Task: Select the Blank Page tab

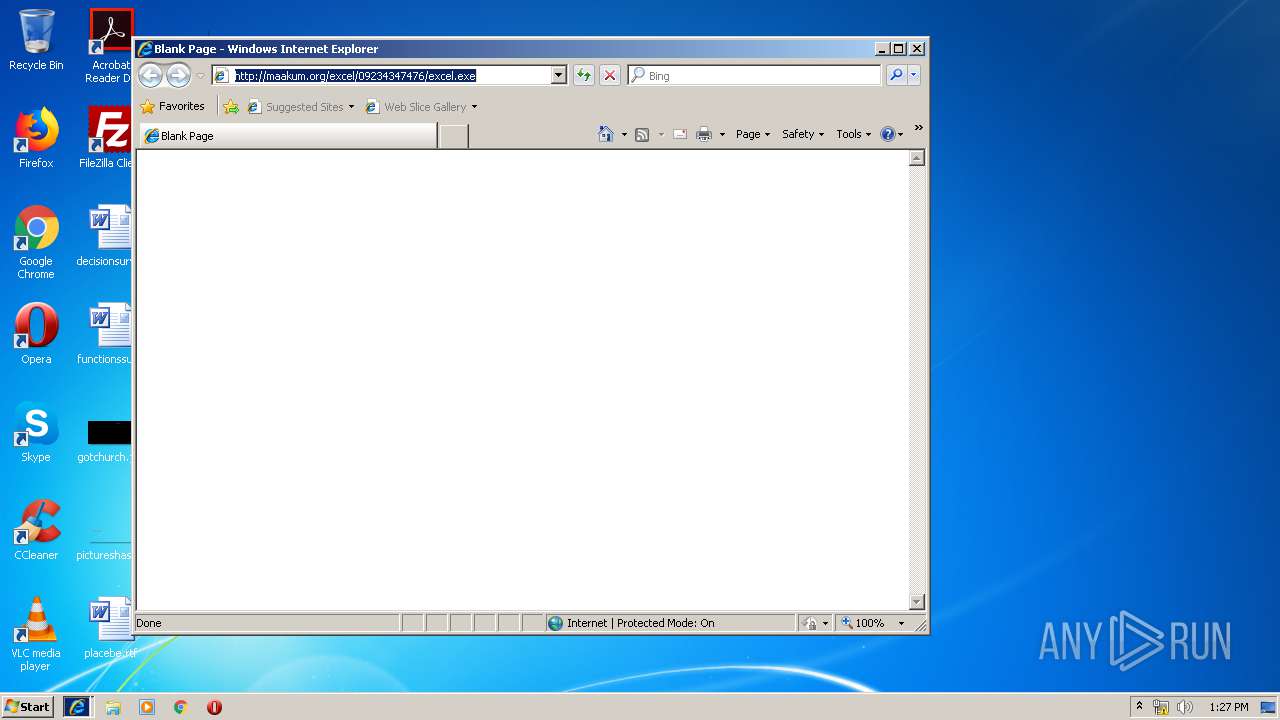Action: pyautogui.click(x=288, y=136)
